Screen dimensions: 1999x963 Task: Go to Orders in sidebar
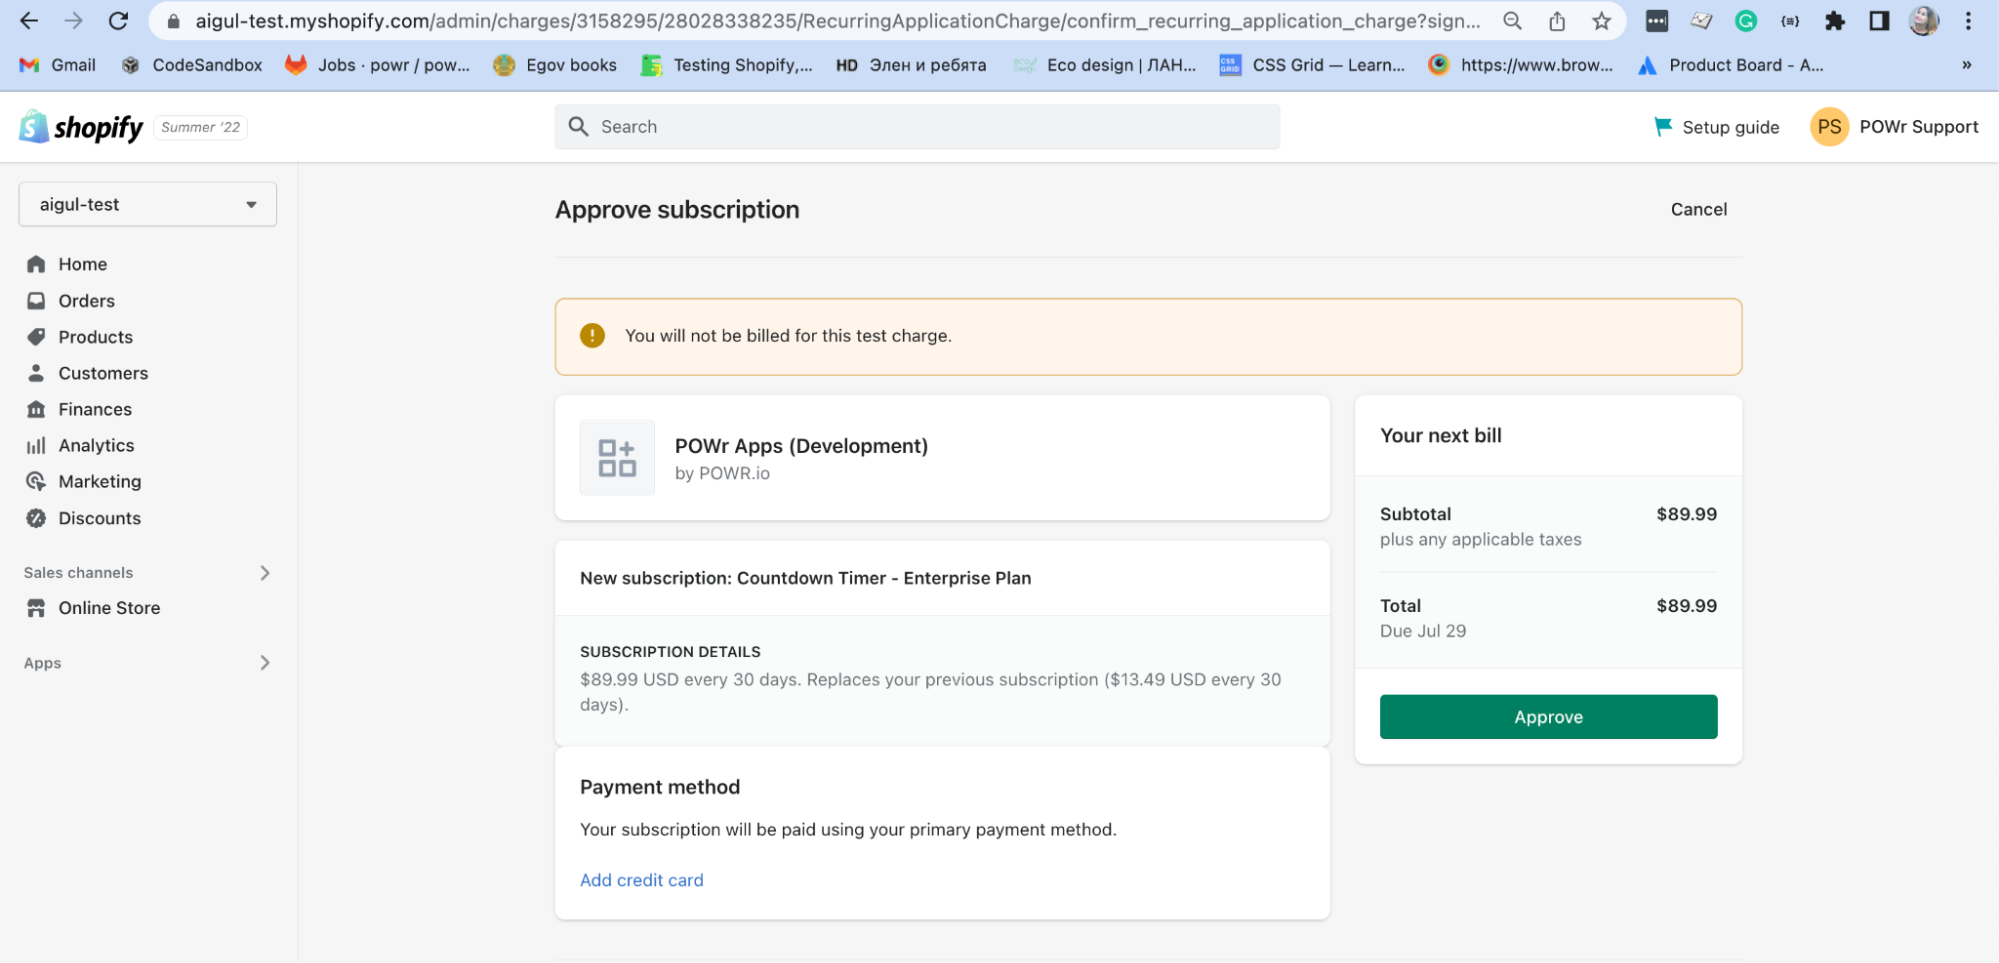click(86, 301)
